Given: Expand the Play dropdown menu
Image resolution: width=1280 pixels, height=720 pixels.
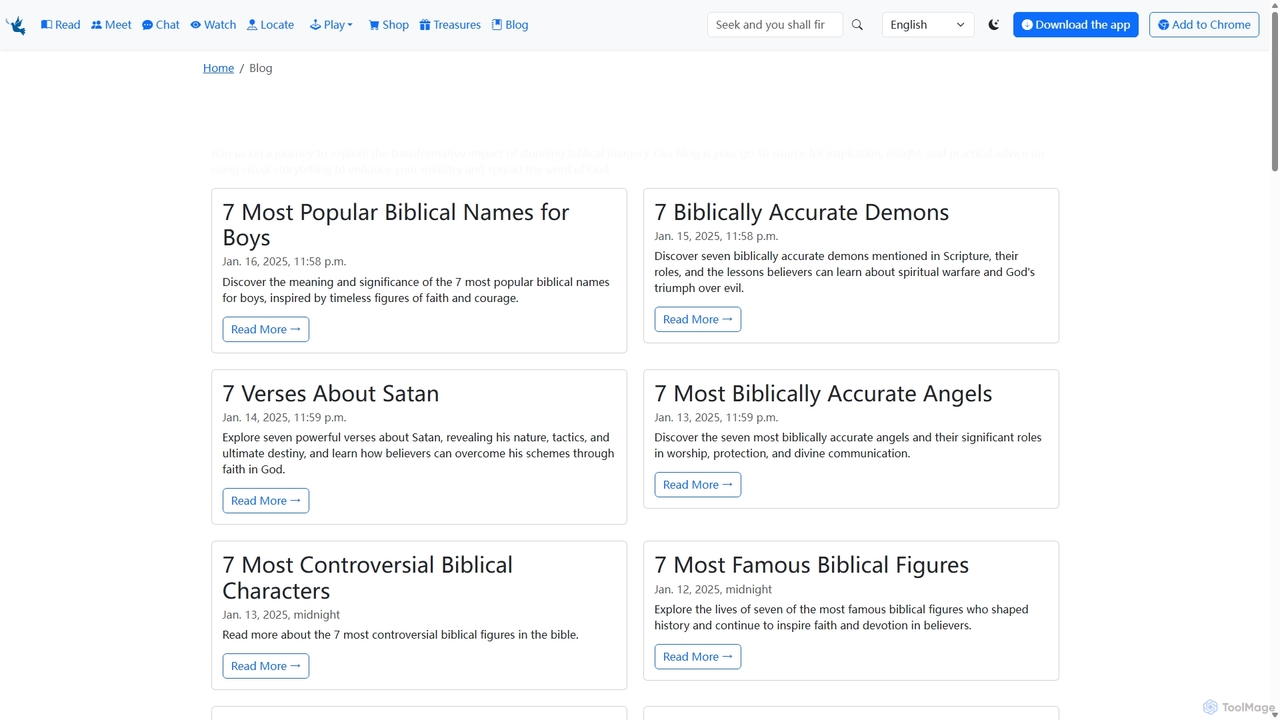Looking at the screenshot, I should click(x=331, y=25).
